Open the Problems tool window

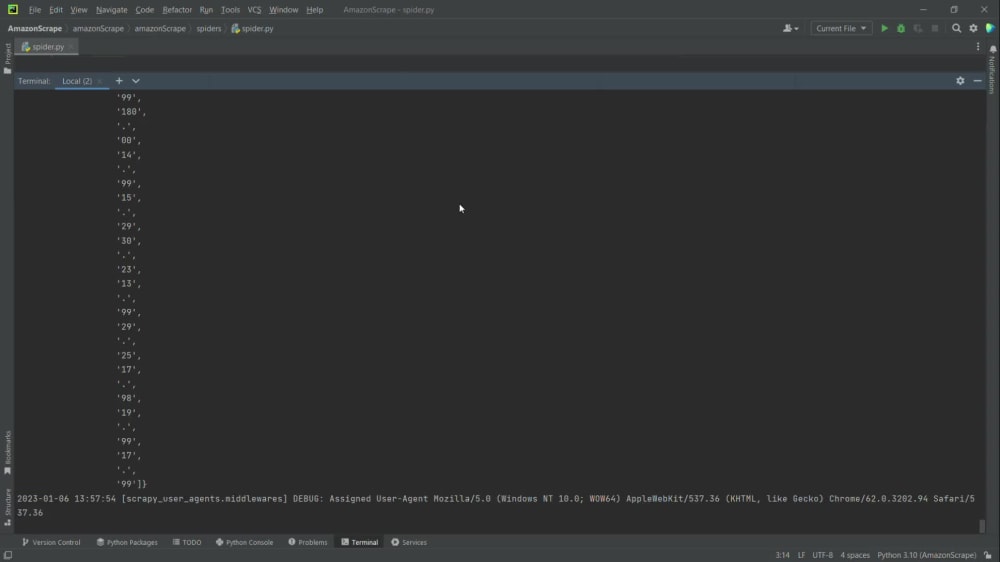[307, 542]
